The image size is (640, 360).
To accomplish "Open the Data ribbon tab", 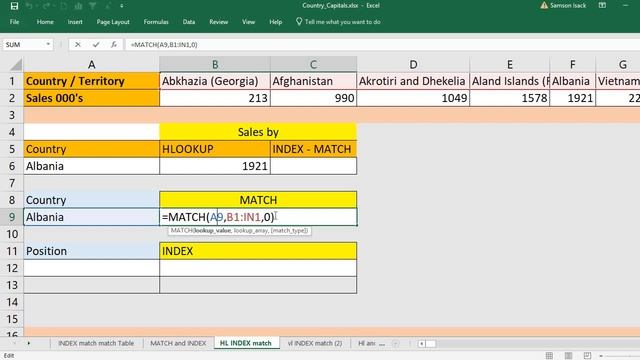I will 189,22.
